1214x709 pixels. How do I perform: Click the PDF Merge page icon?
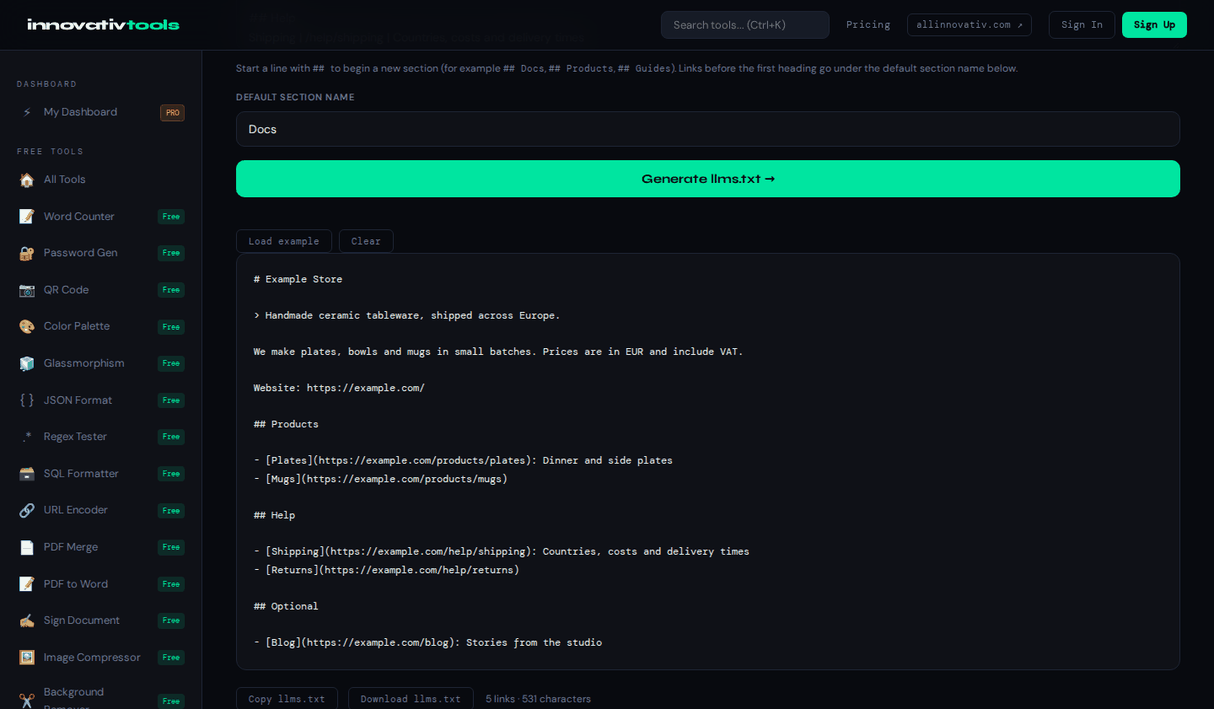point(27,547)
